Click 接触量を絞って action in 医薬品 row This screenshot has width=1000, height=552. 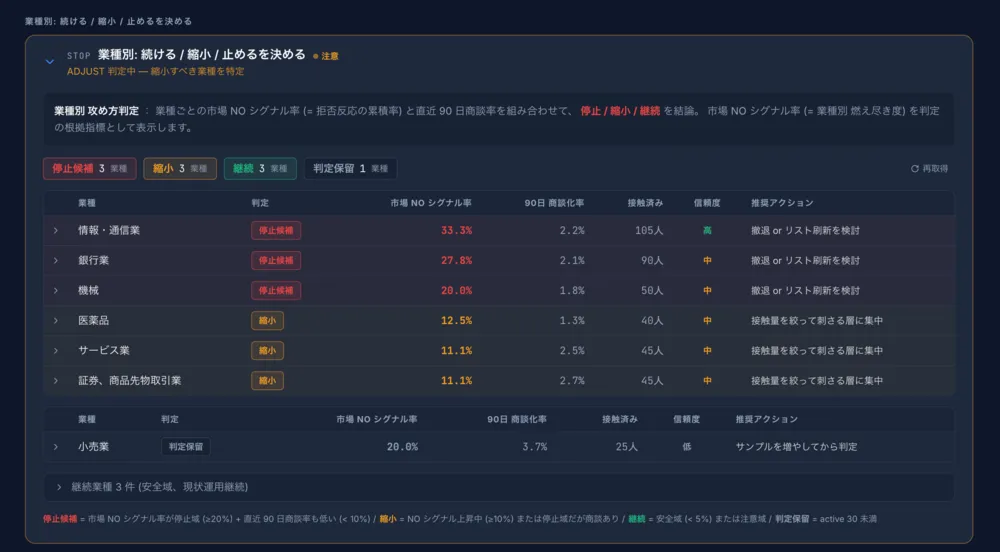point(816,321)
